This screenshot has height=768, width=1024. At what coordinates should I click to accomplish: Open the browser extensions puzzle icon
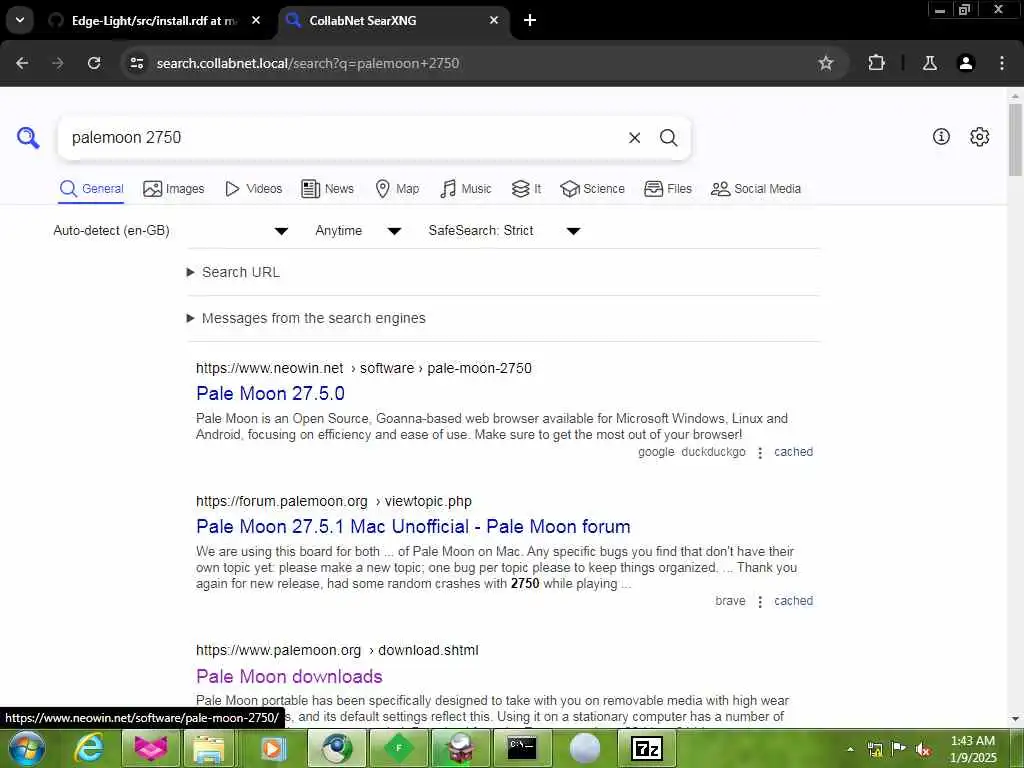pyautogui.click(x=876, y=63)
